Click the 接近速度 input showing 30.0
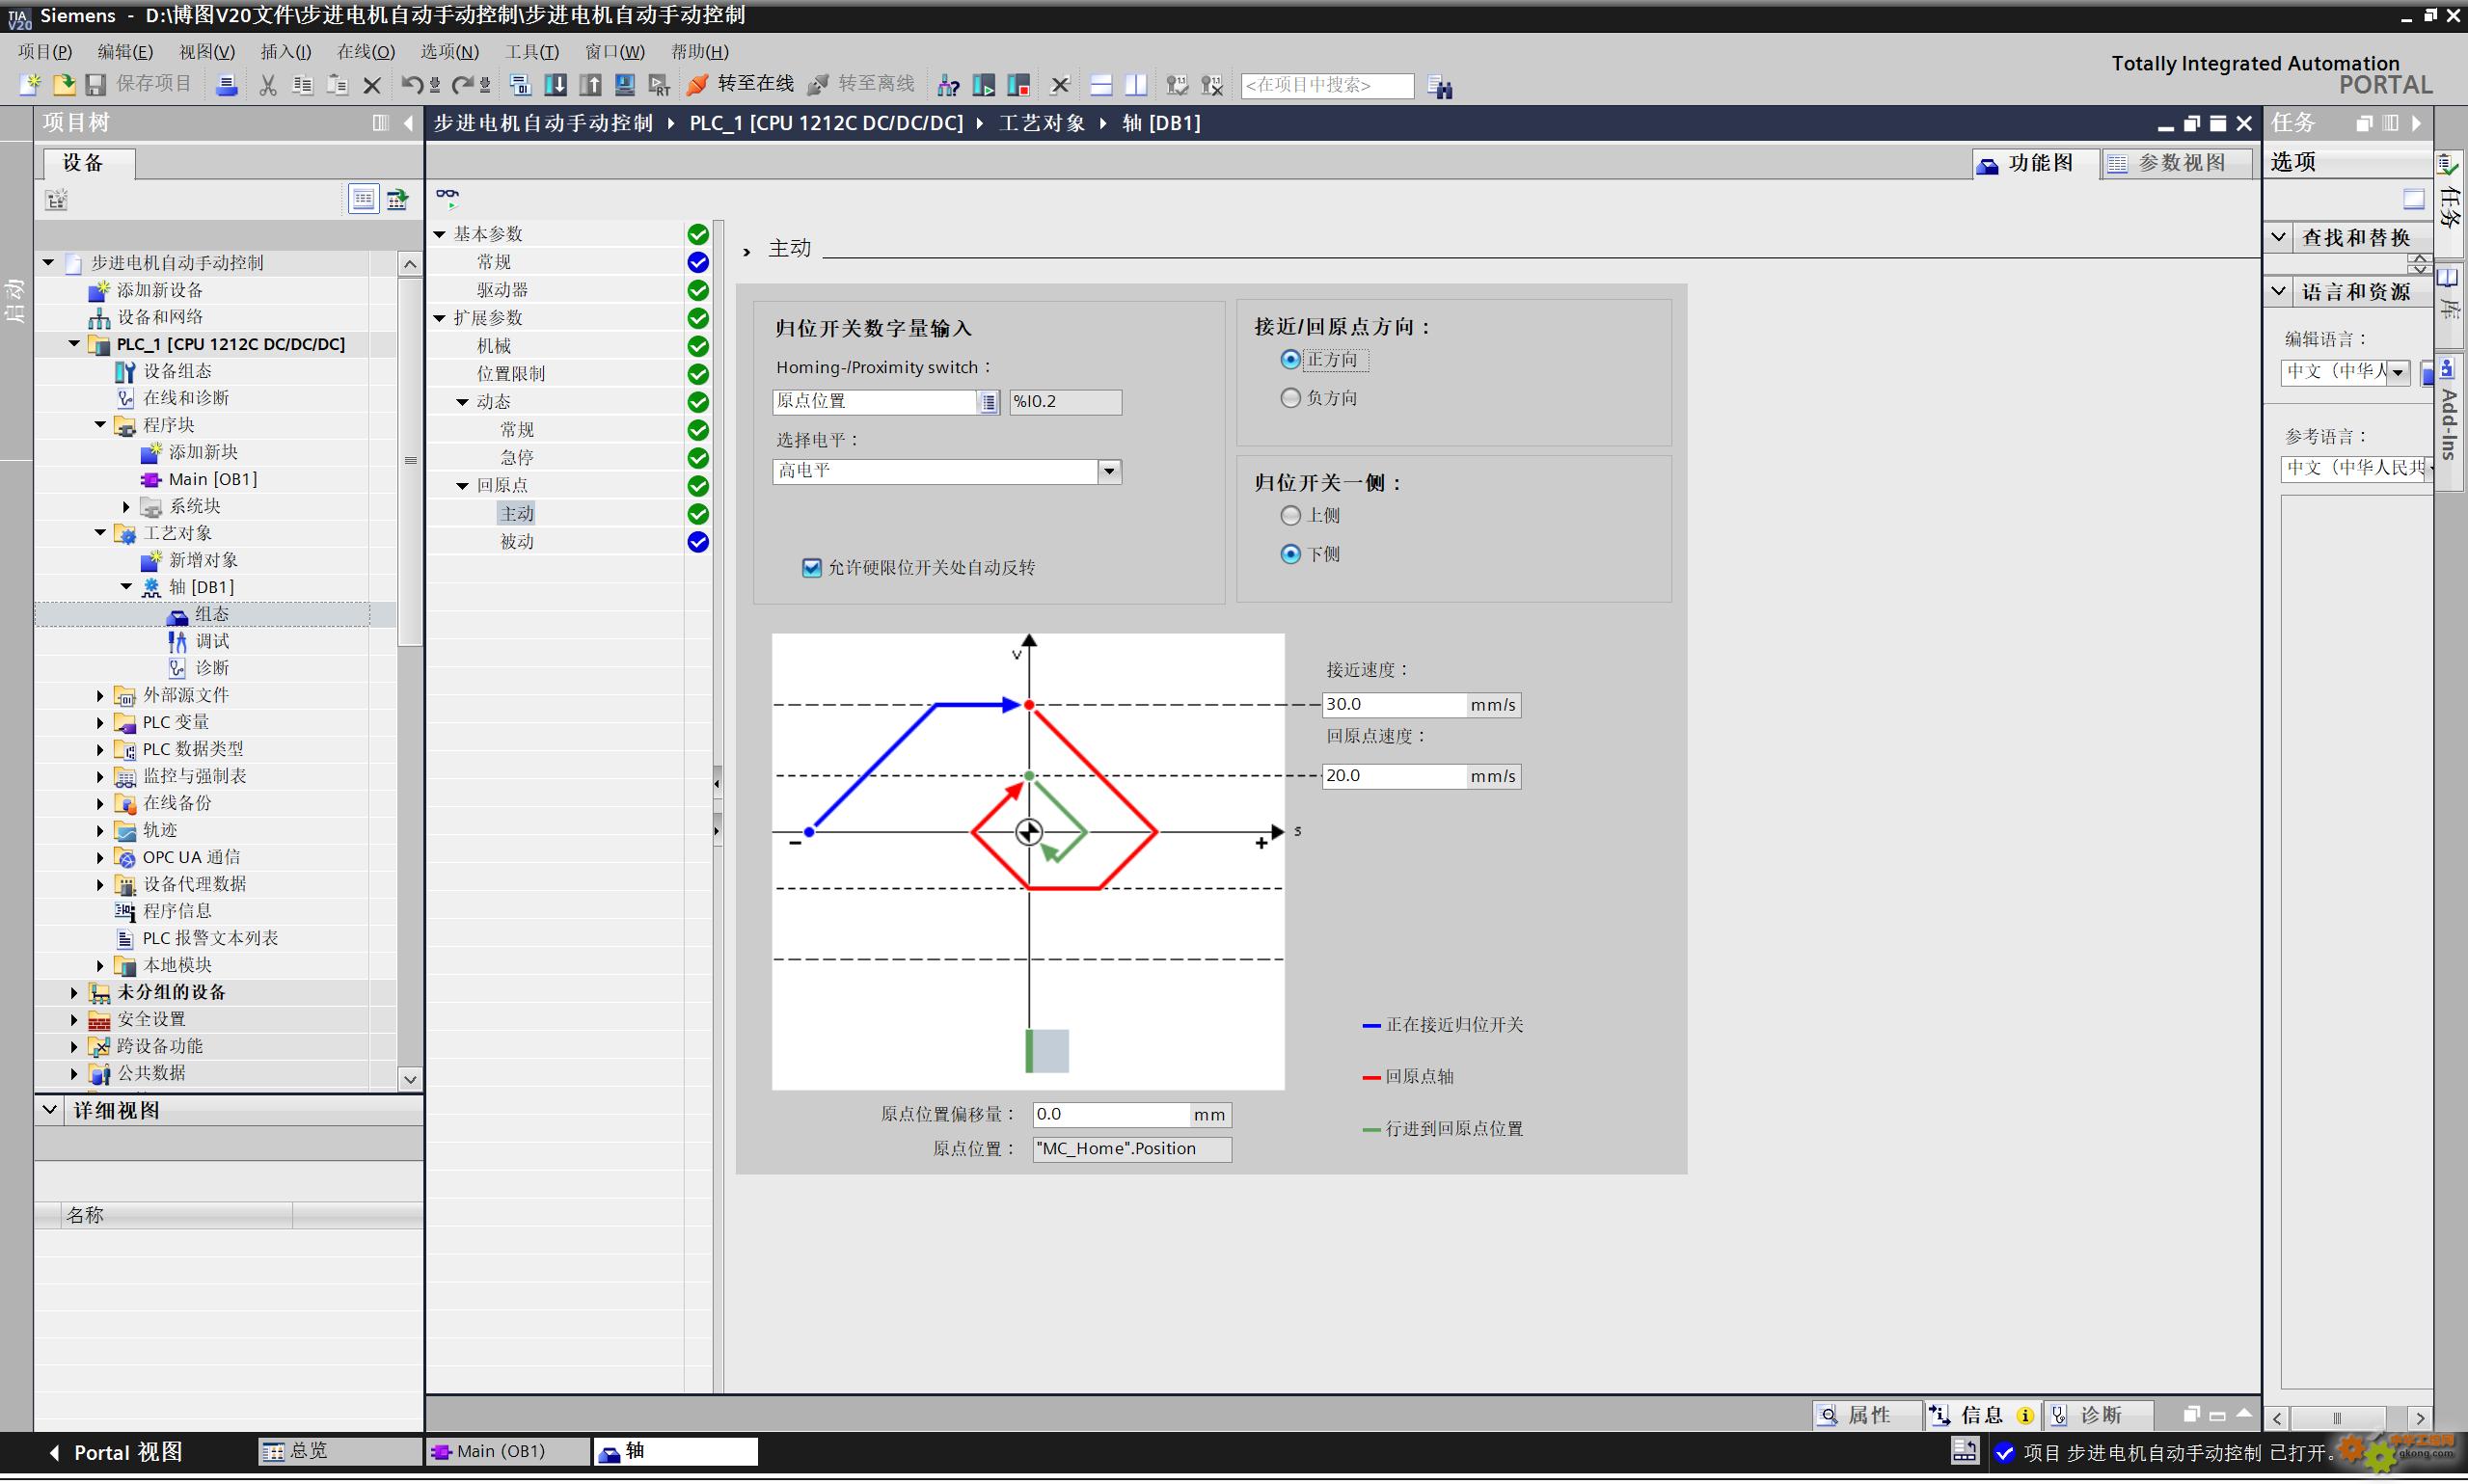This screenshot has height=1484, width=2468. click(1394, 705)
